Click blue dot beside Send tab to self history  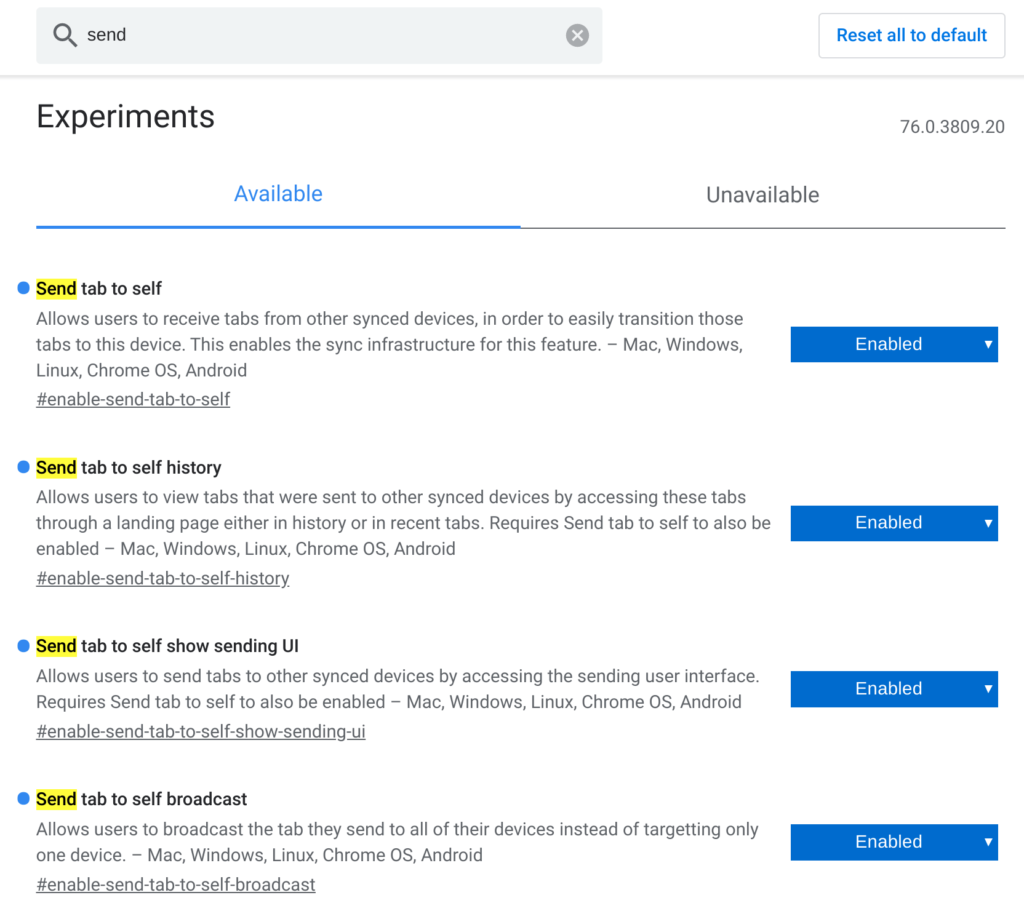pos(24,467)
